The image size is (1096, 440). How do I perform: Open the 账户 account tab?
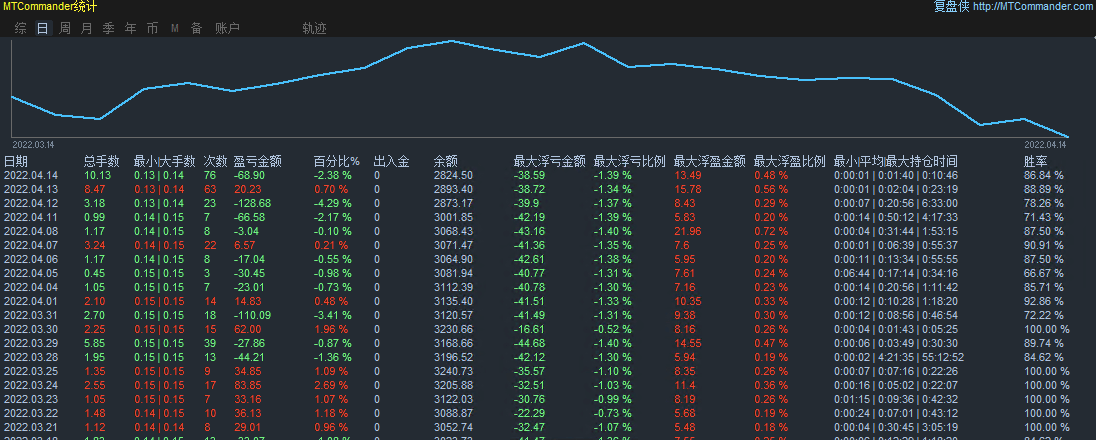pyautogui.click(x=227, y=29)
